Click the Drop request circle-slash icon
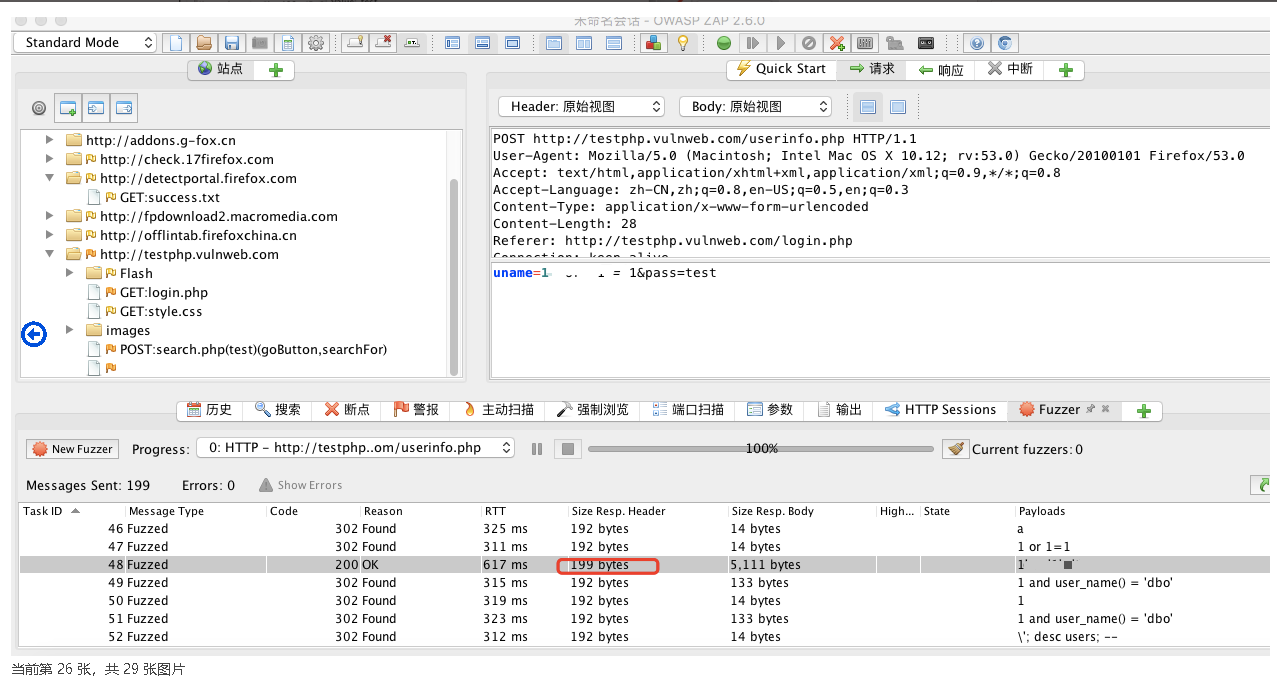 [809, 43]
